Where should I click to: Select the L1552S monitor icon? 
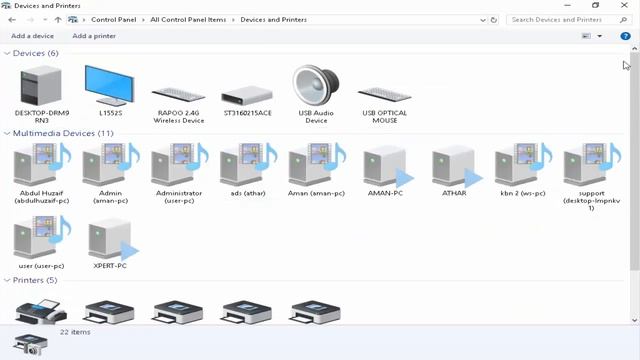pos(109,86)
